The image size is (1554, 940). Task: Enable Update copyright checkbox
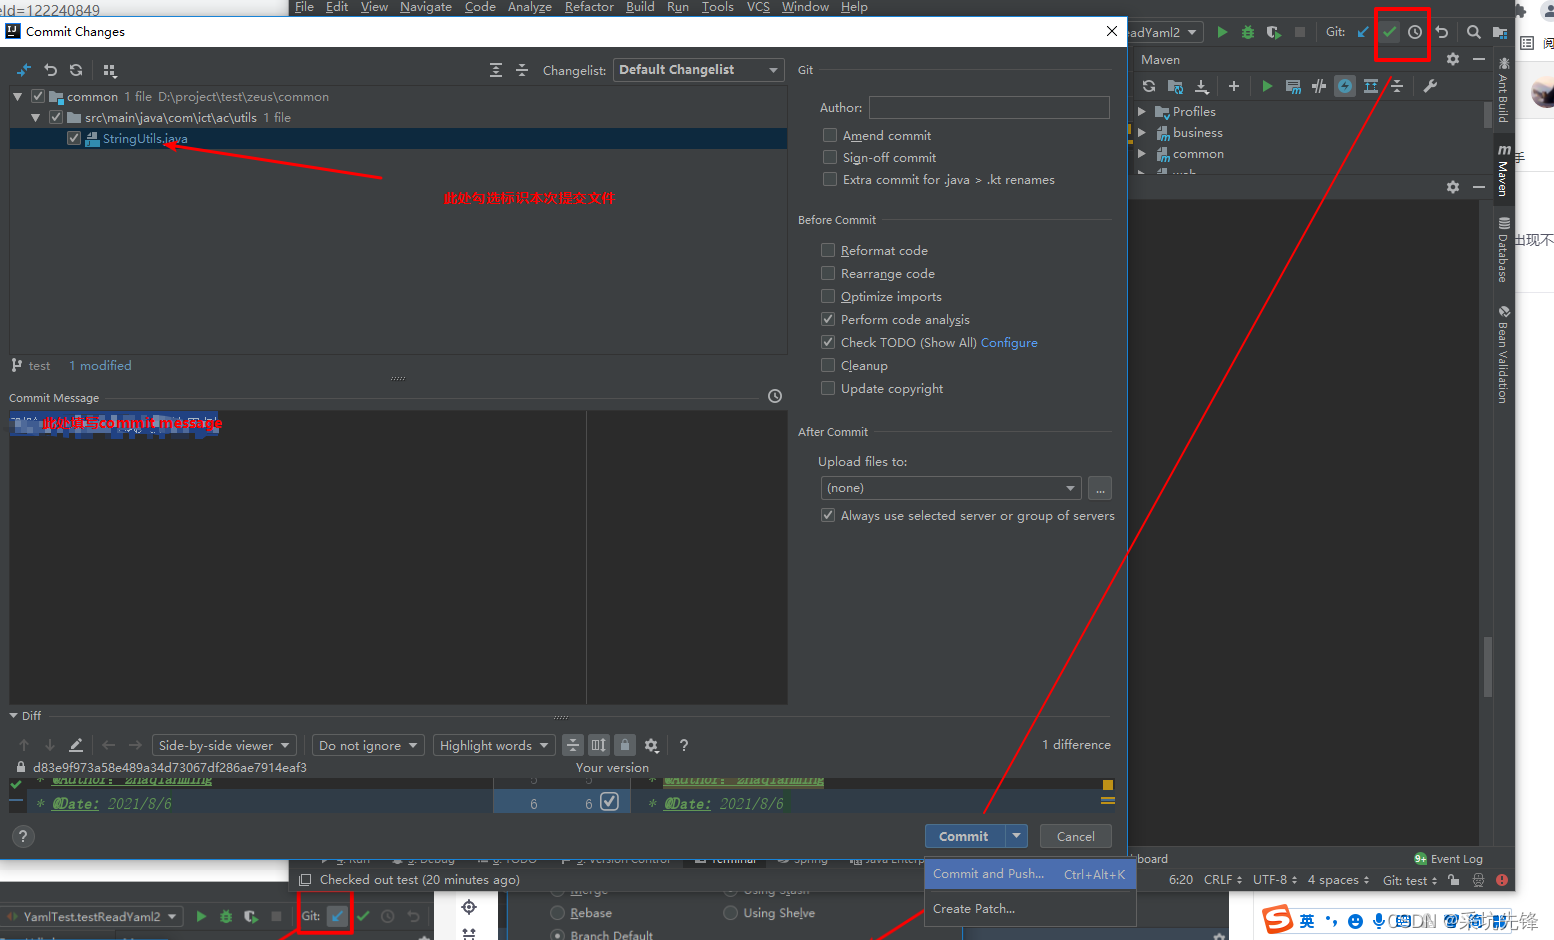828,388
